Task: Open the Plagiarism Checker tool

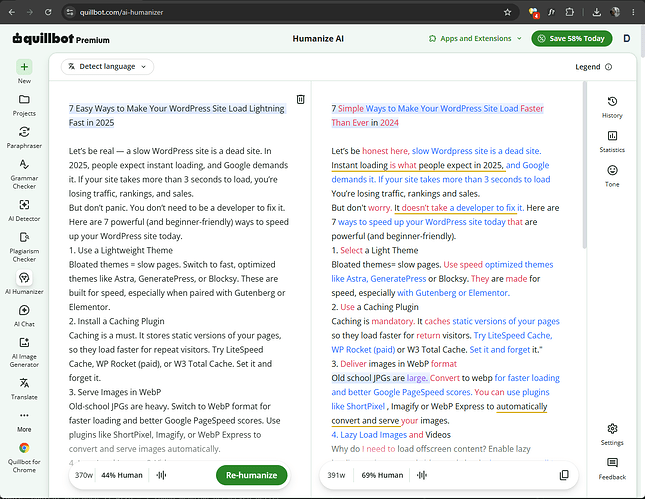Action: pos(24,247)
